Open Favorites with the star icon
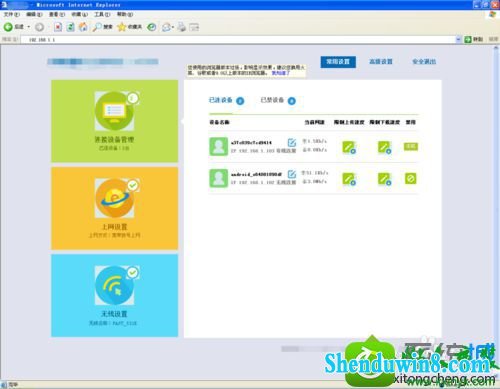The height and width of the screenshot is (389, 500). pyautogui.click(x=130, y=27)
